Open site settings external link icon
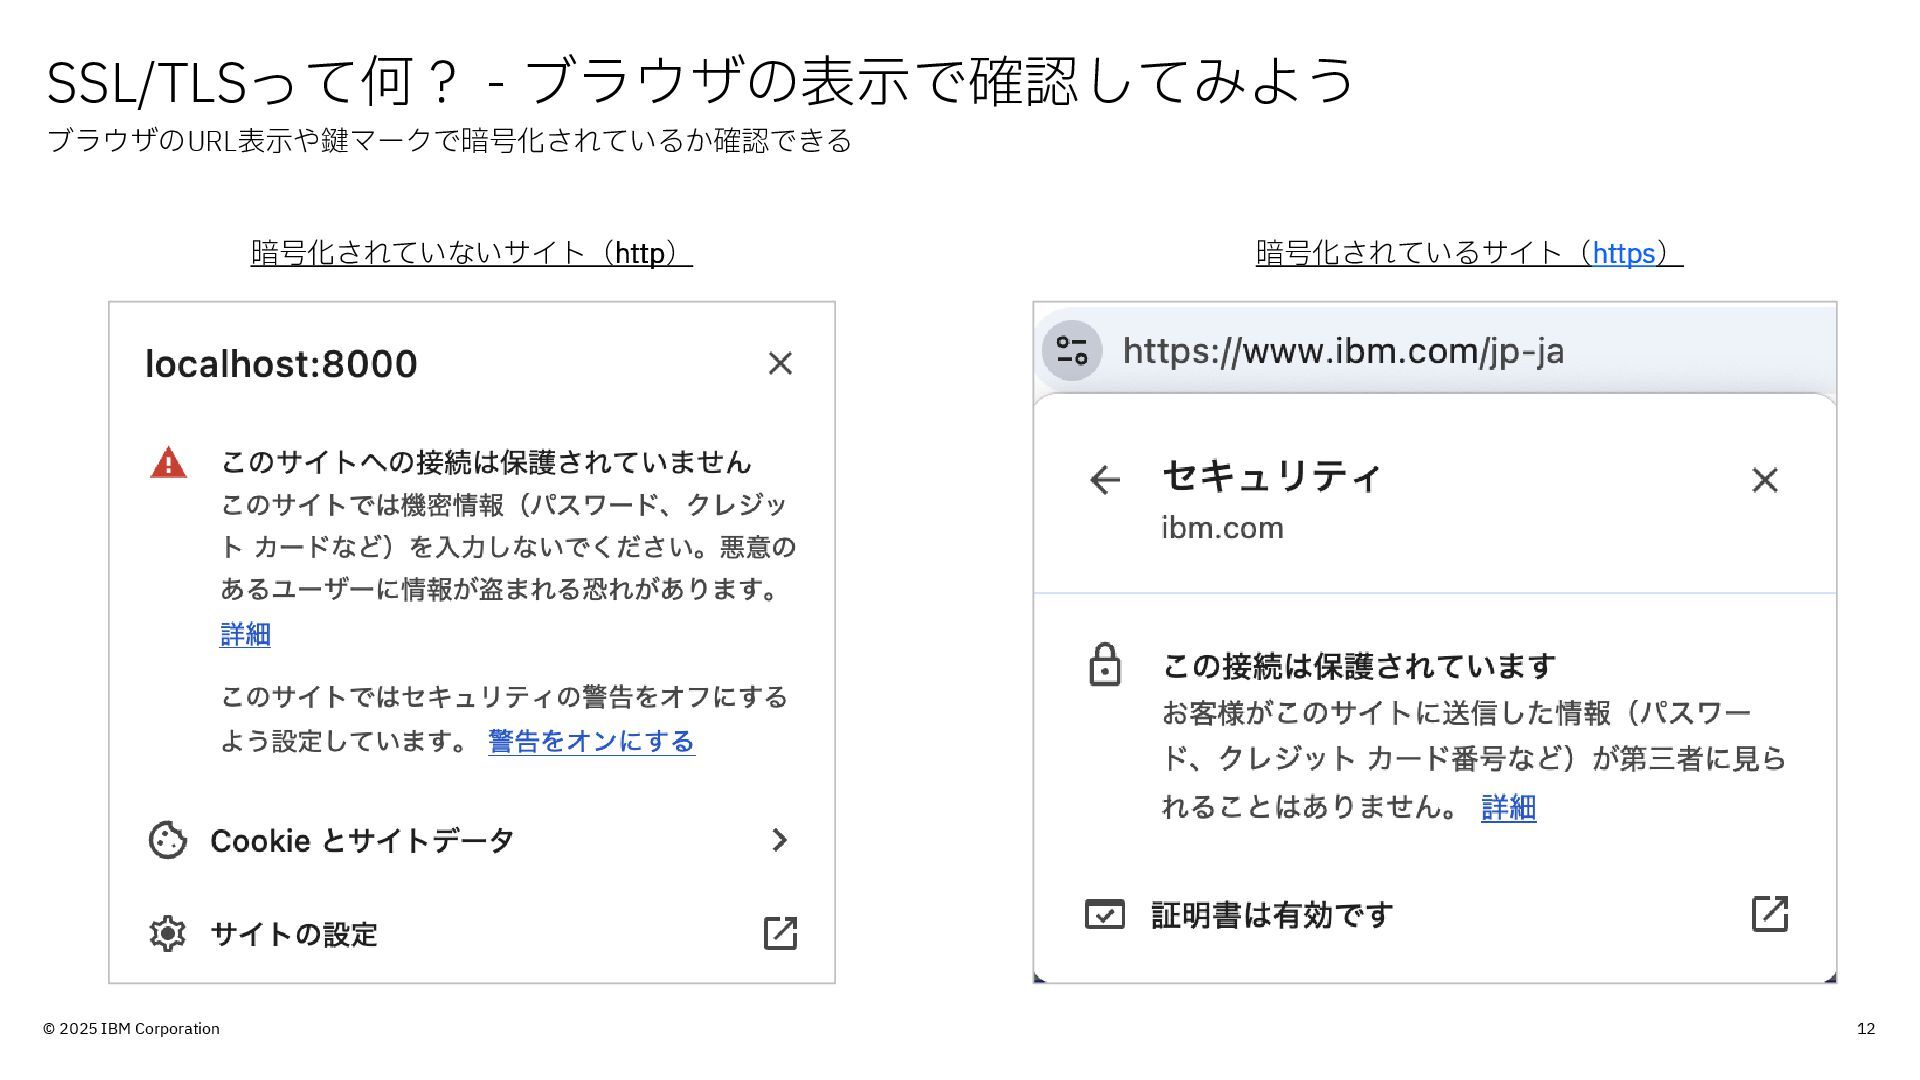 tap(780, 933)
